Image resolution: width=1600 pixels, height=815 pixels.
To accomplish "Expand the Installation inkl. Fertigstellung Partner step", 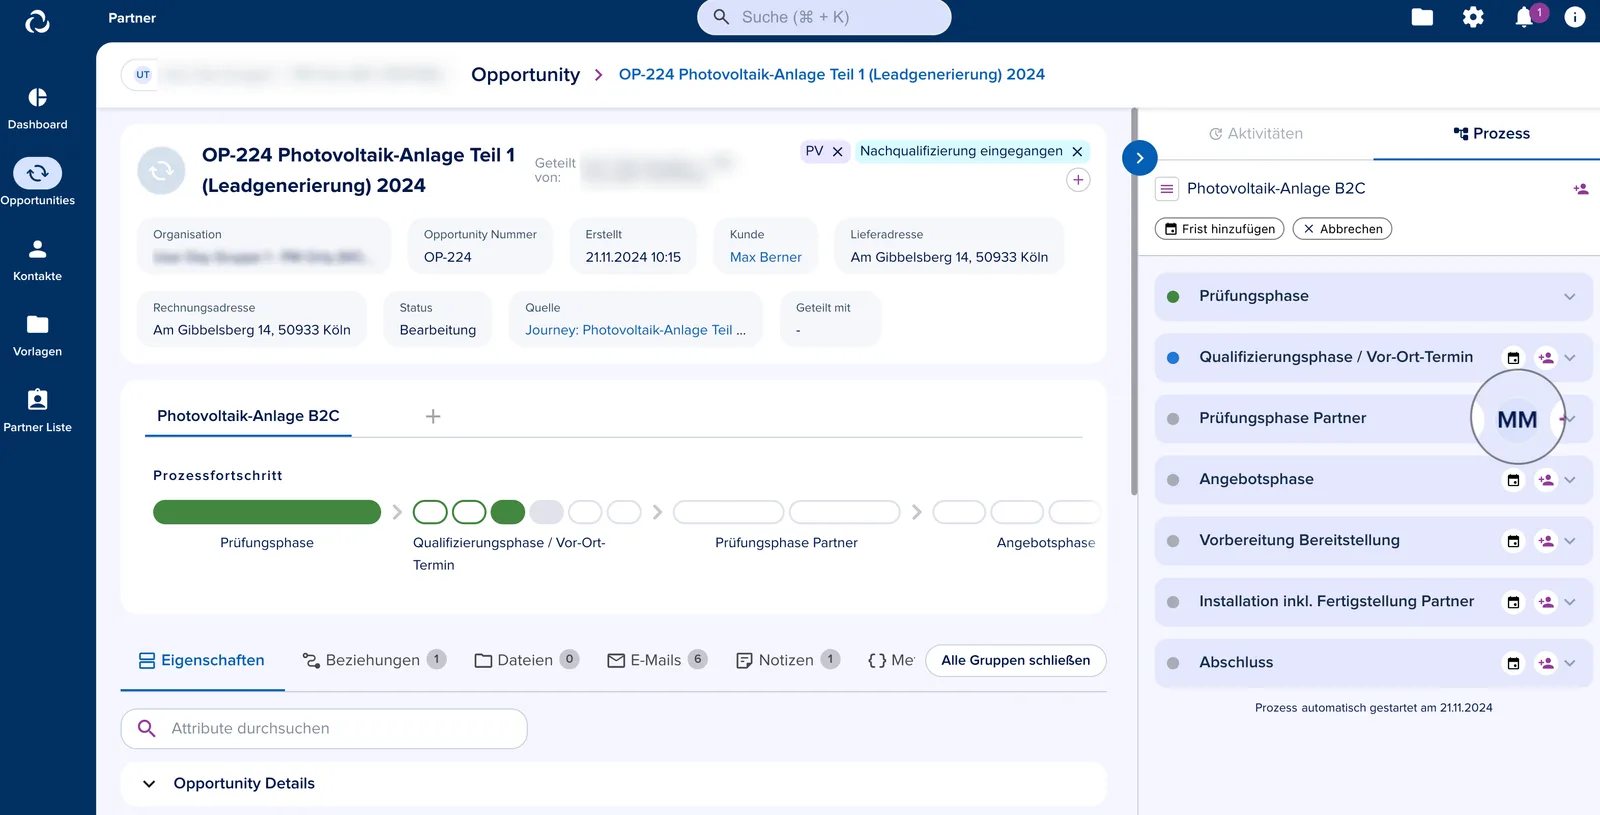I will [x=1570, y=602].
